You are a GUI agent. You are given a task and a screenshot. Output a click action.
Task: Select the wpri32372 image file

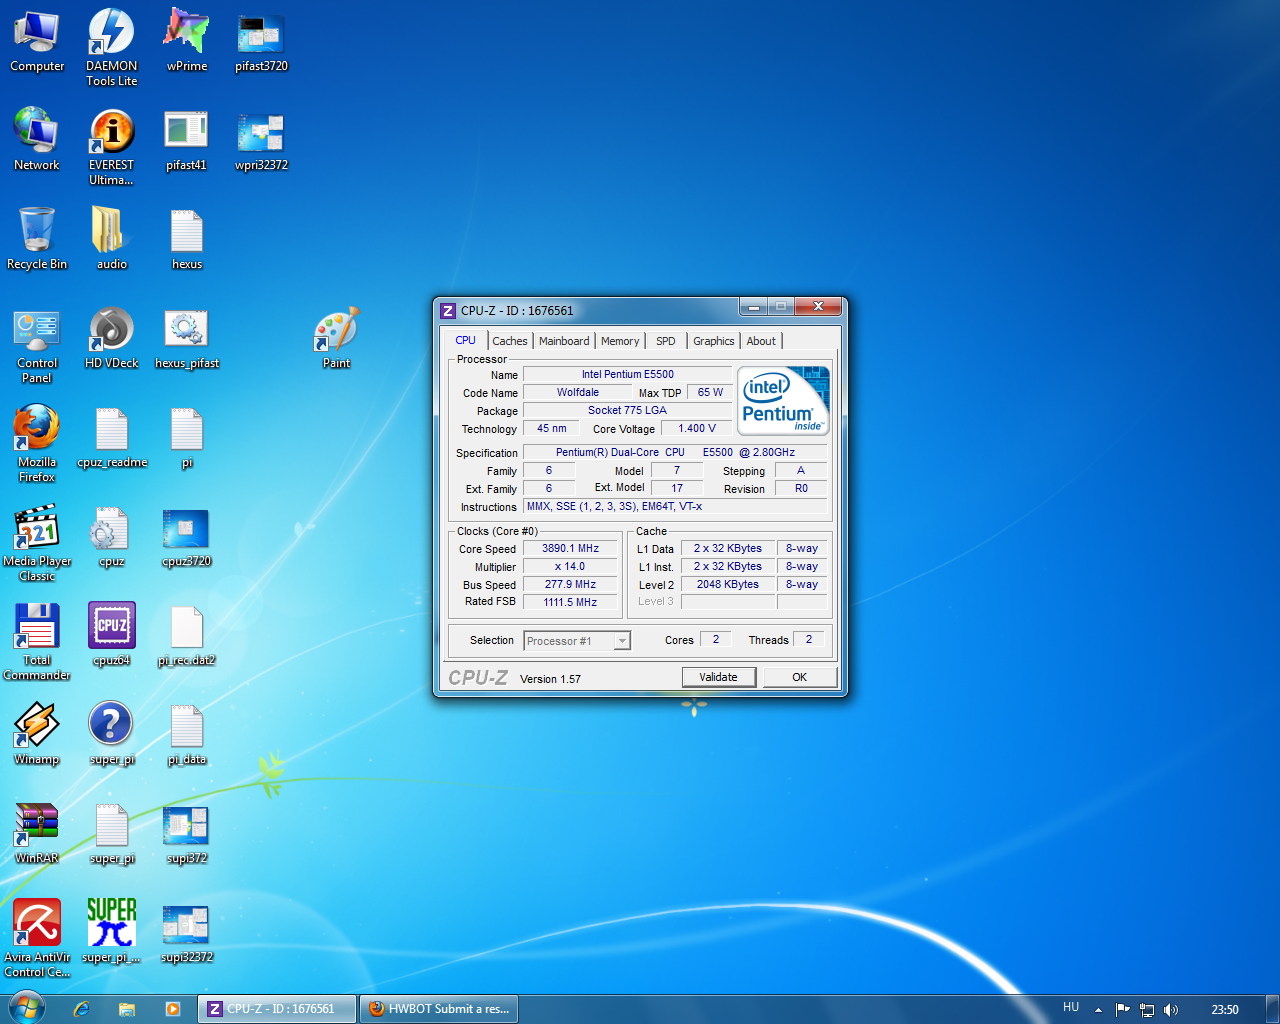261,141
